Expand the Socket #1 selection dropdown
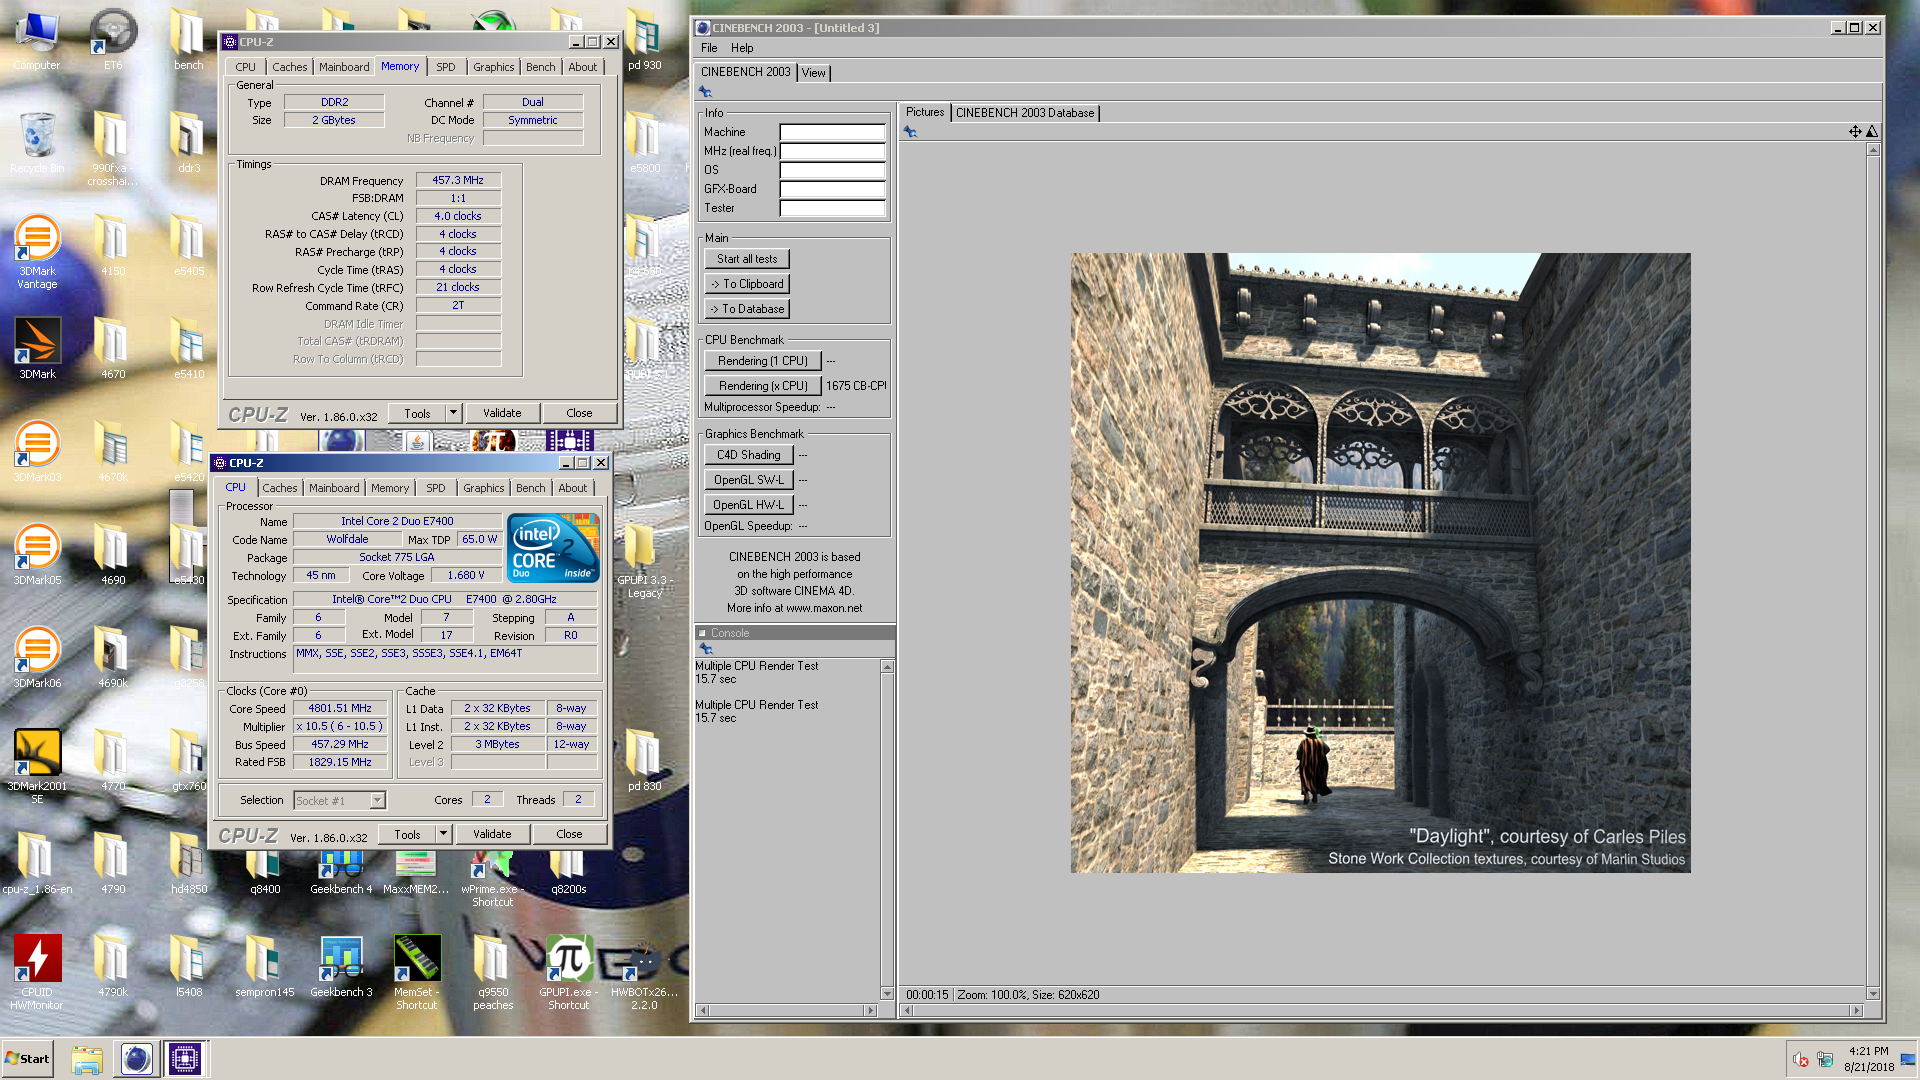 point(377,800)
